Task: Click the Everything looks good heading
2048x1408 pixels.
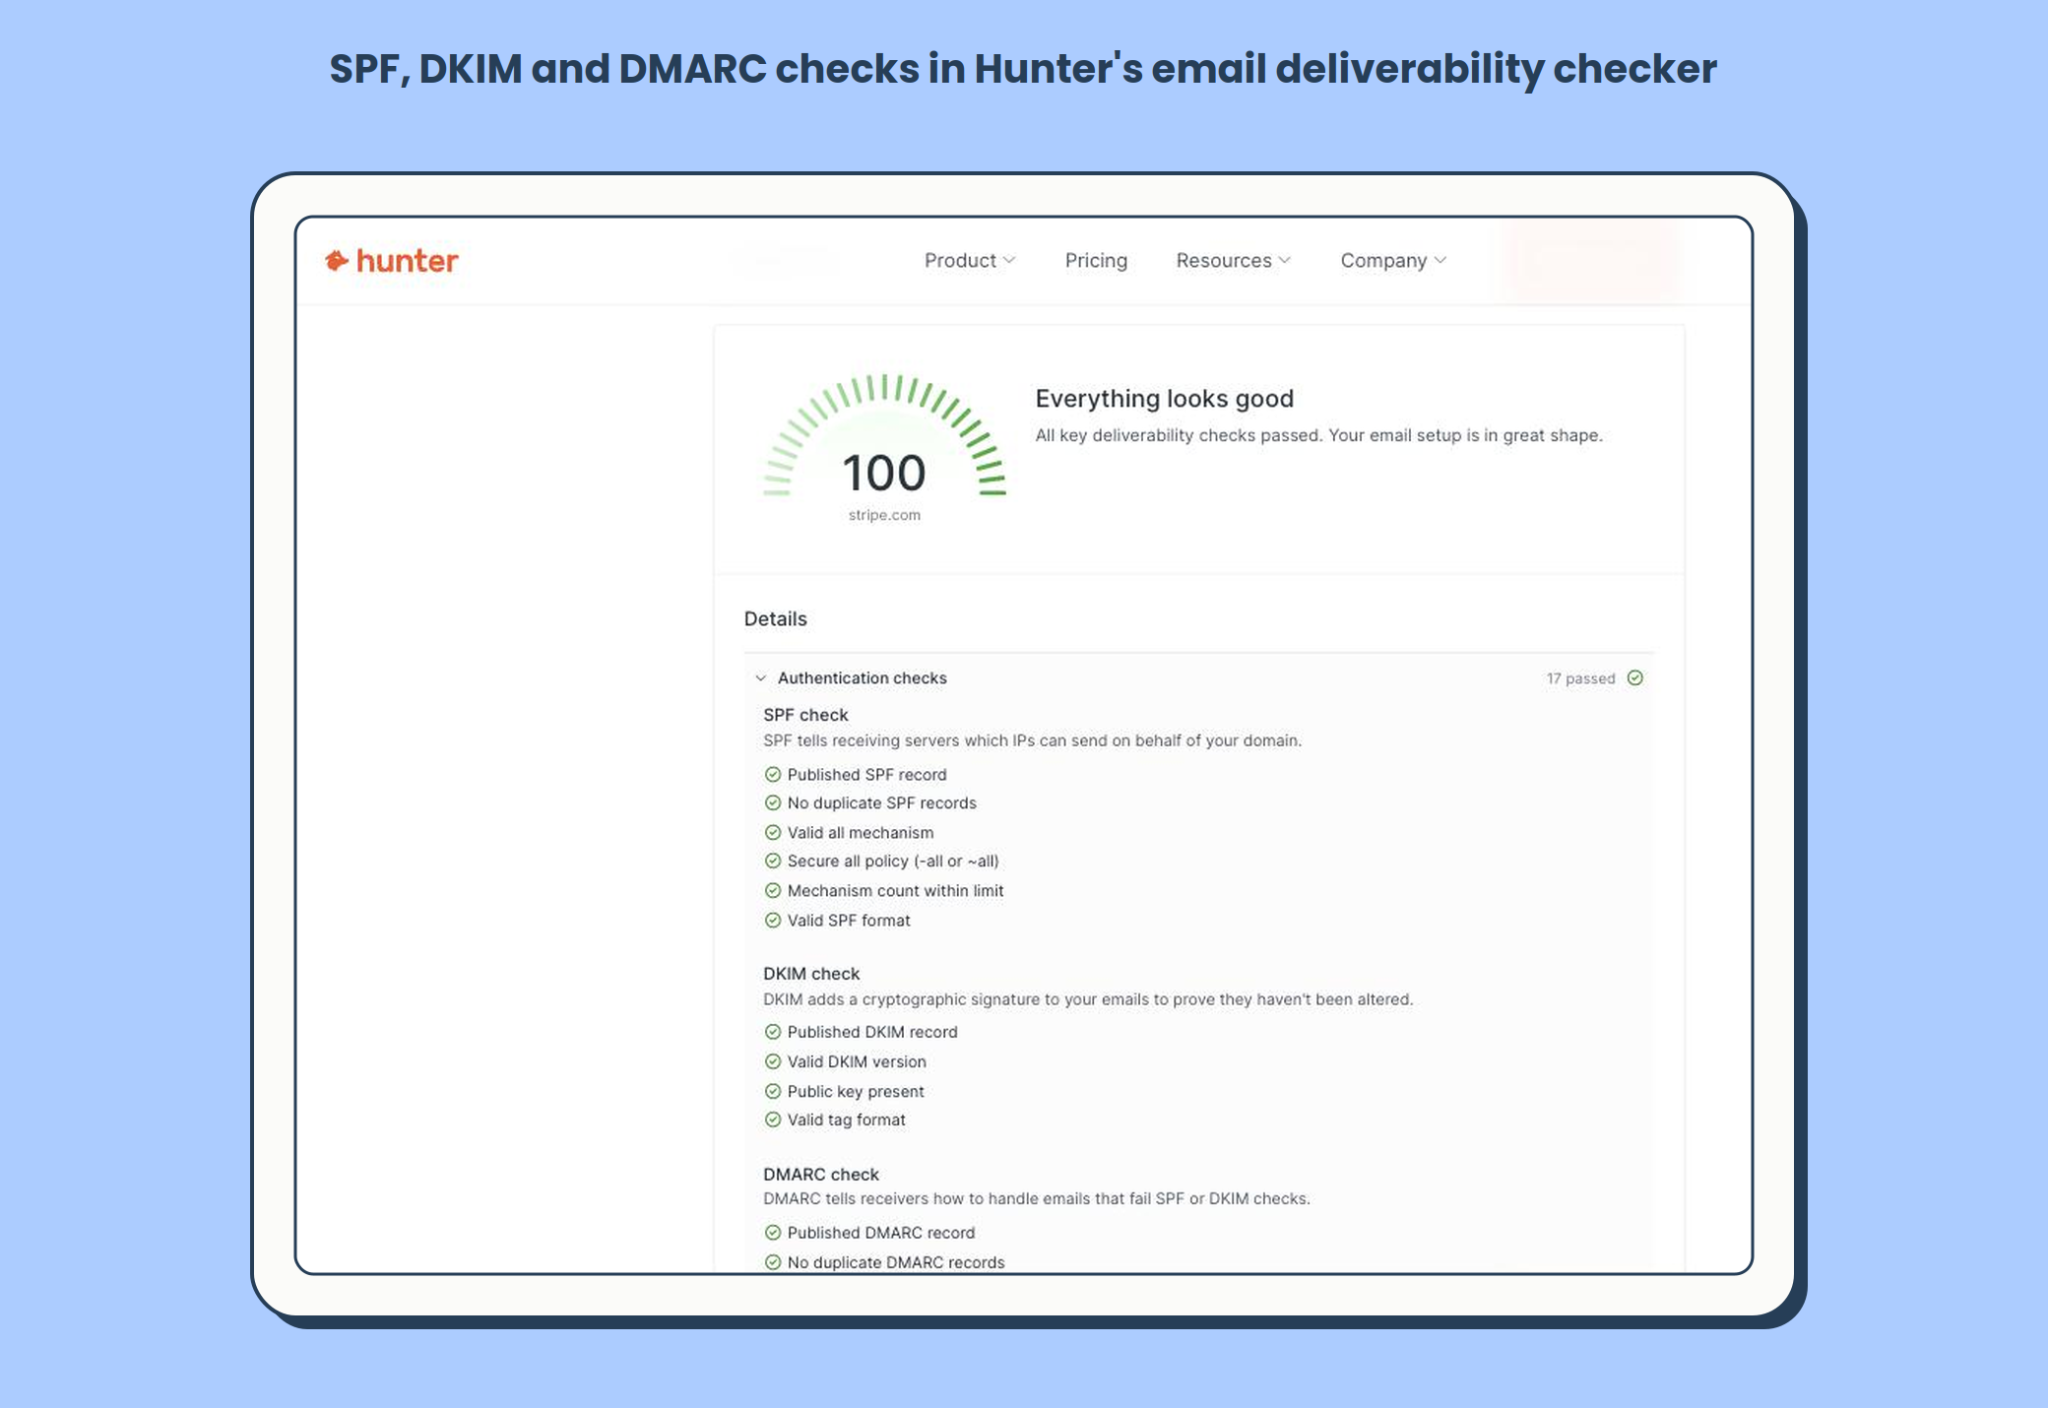Action: click(x=1164, y=398)
